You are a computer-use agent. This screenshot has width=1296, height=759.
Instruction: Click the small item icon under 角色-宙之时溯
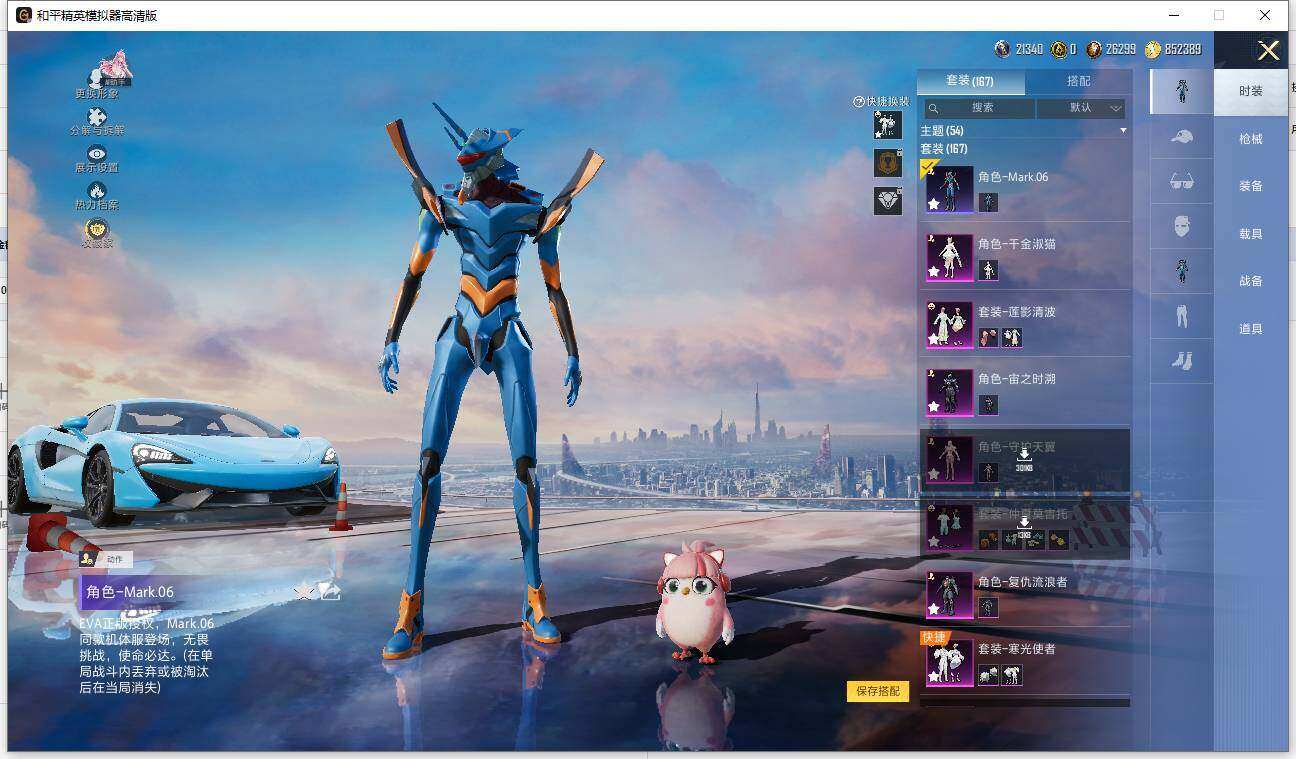point(988,405)
